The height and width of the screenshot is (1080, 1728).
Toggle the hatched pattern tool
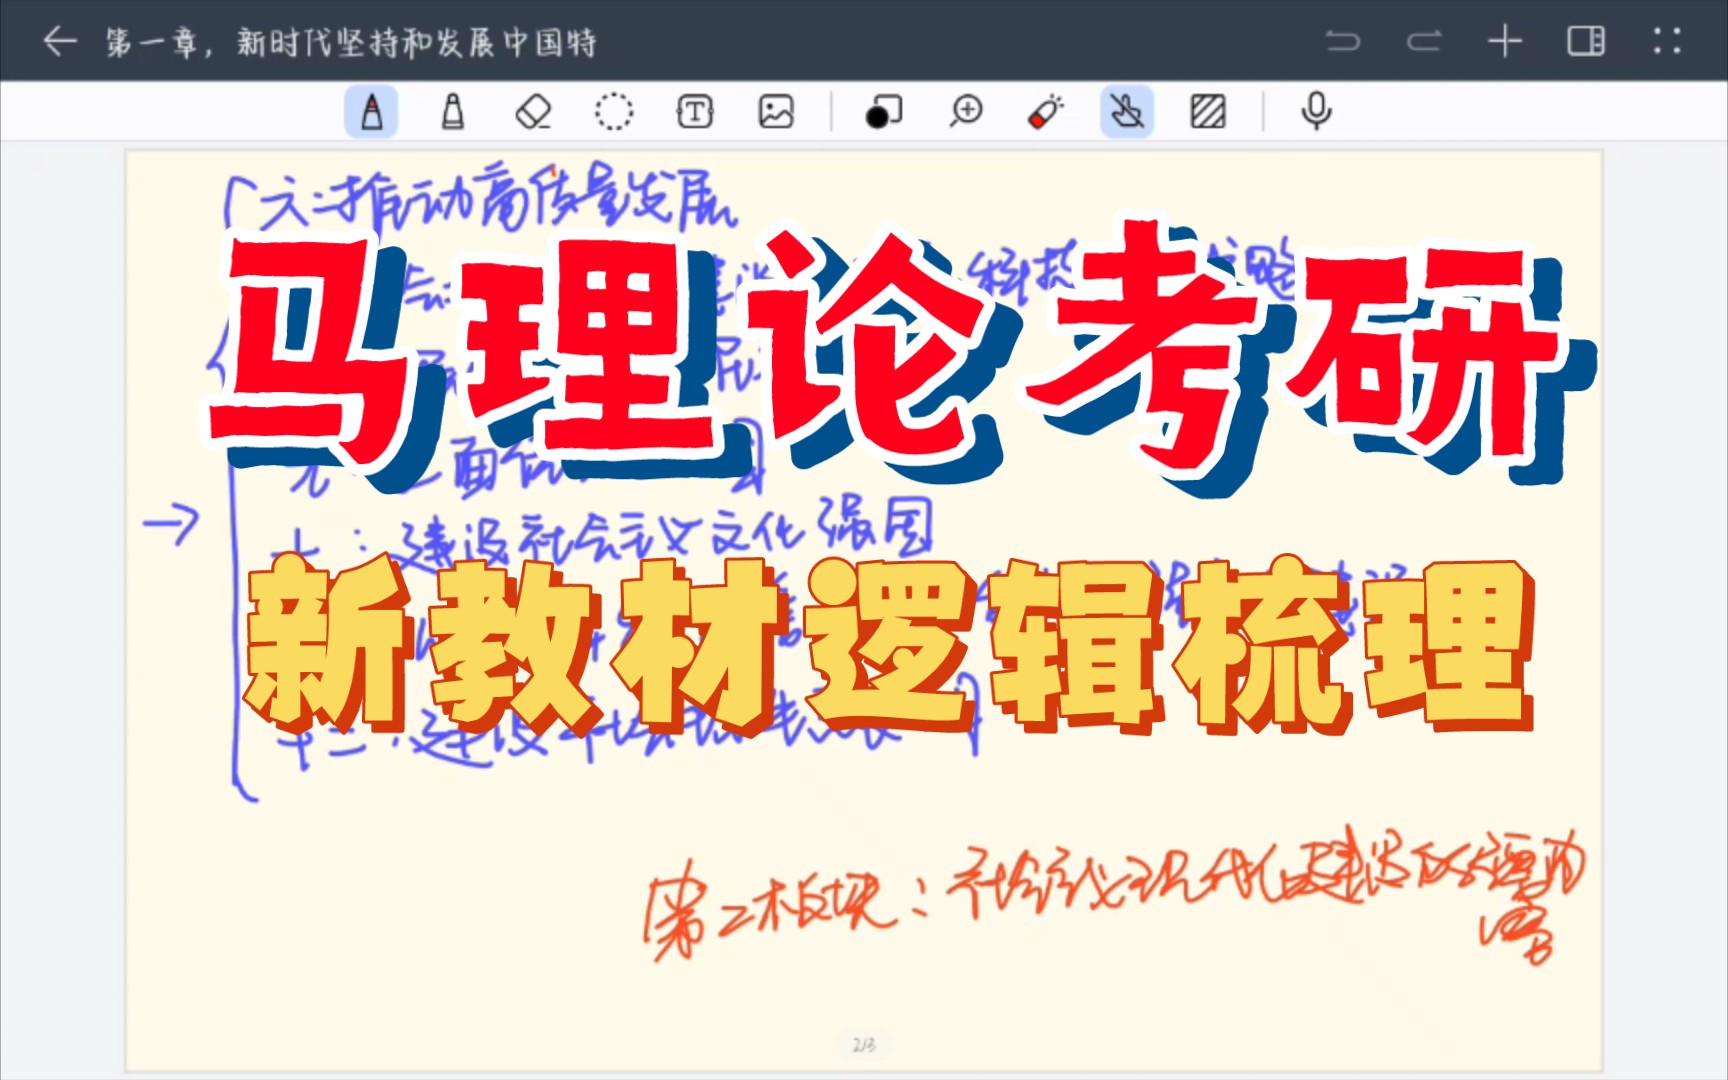[x=1208, y=111]
